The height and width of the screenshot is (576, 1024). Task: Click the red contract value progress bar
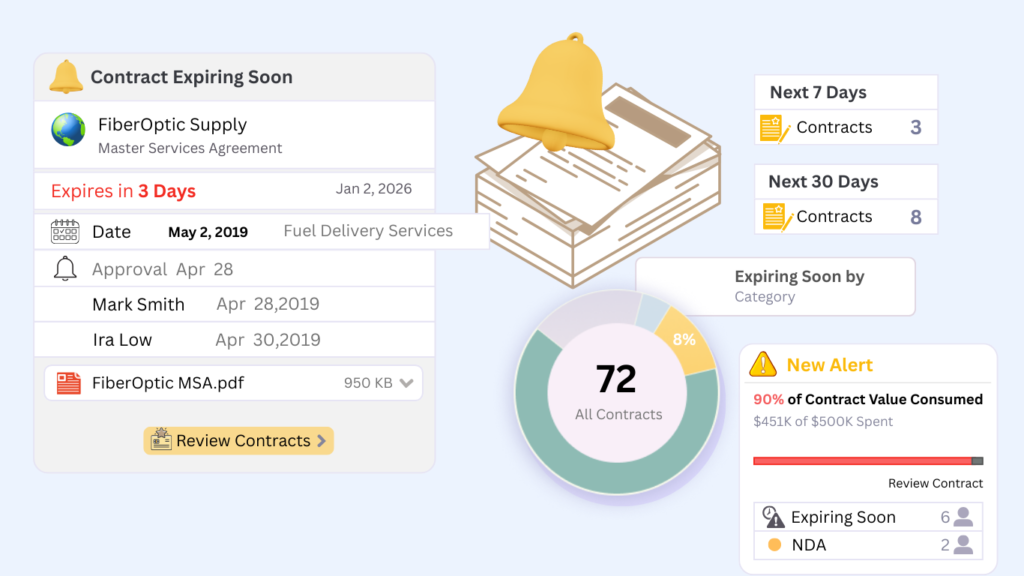tap(862, 461)
